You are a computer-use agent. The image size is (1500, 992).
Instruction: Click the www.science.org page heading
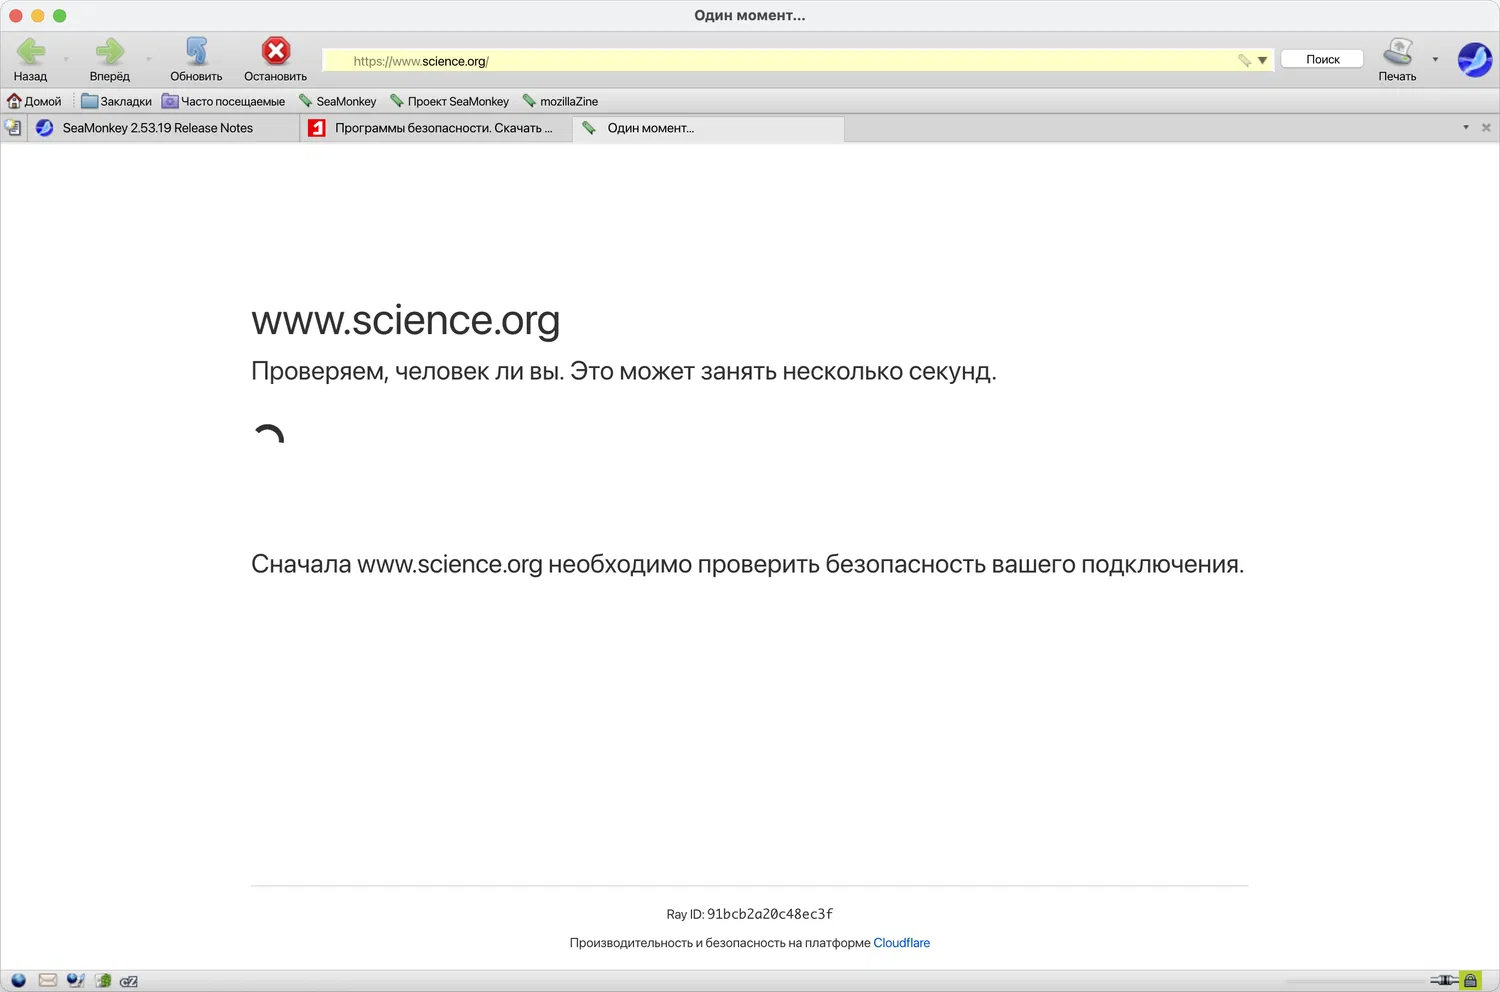406,320
